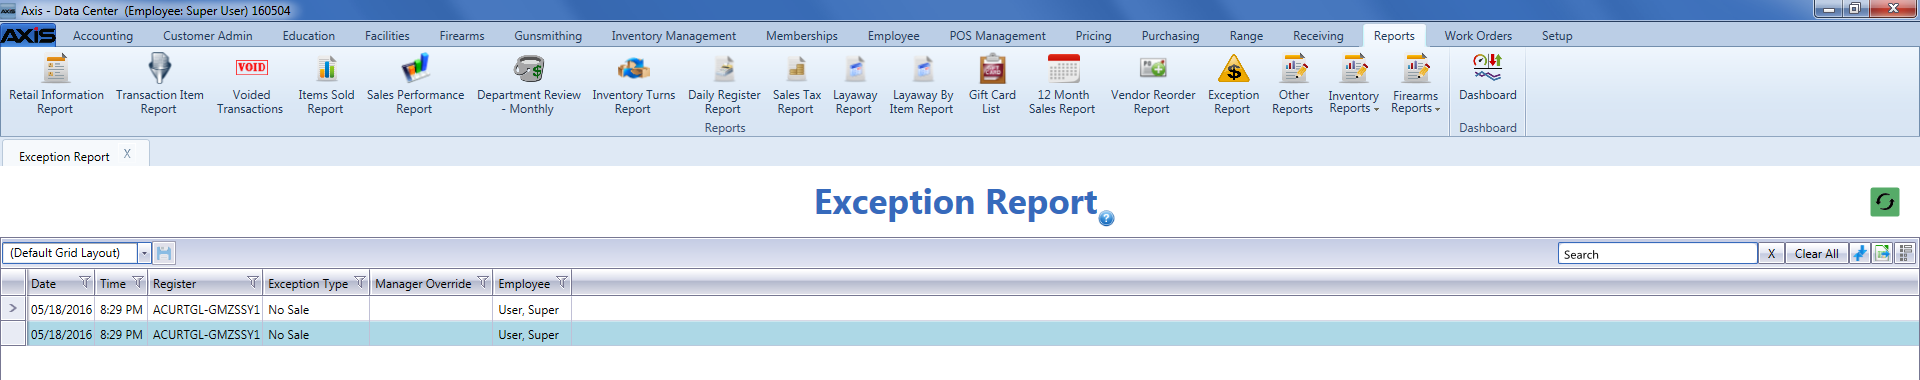Save the current grid layout
1920x380 pixels.
165,253
